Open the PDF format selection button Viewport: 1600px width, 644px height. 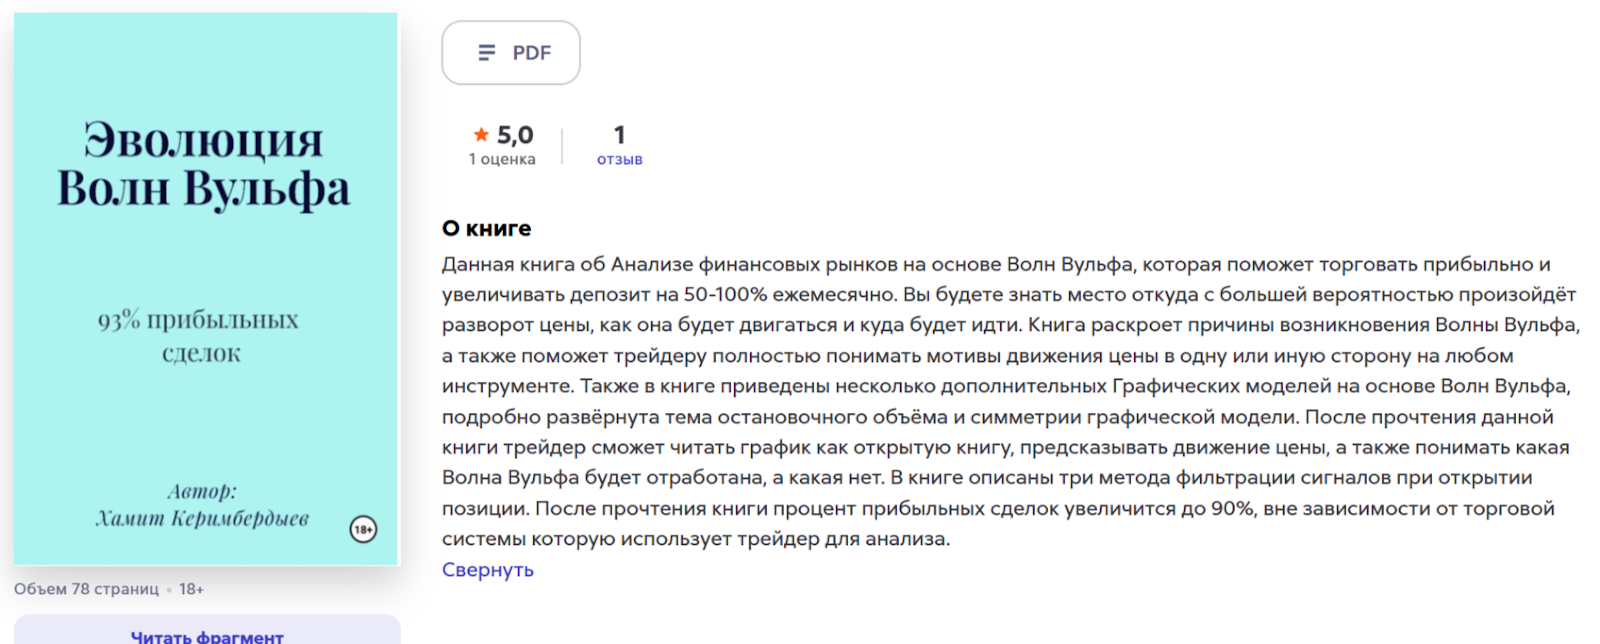click(x=511, y=52)
